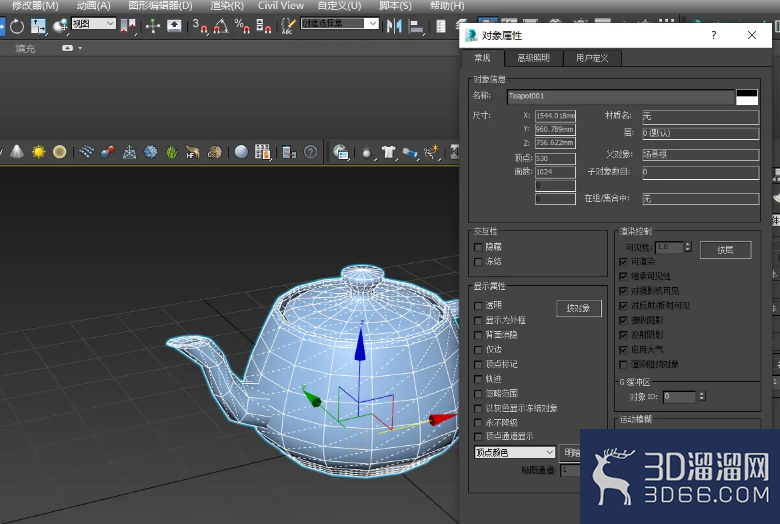780x524 pixels.
Task: Select the 常规 tab
Action: 482,58
